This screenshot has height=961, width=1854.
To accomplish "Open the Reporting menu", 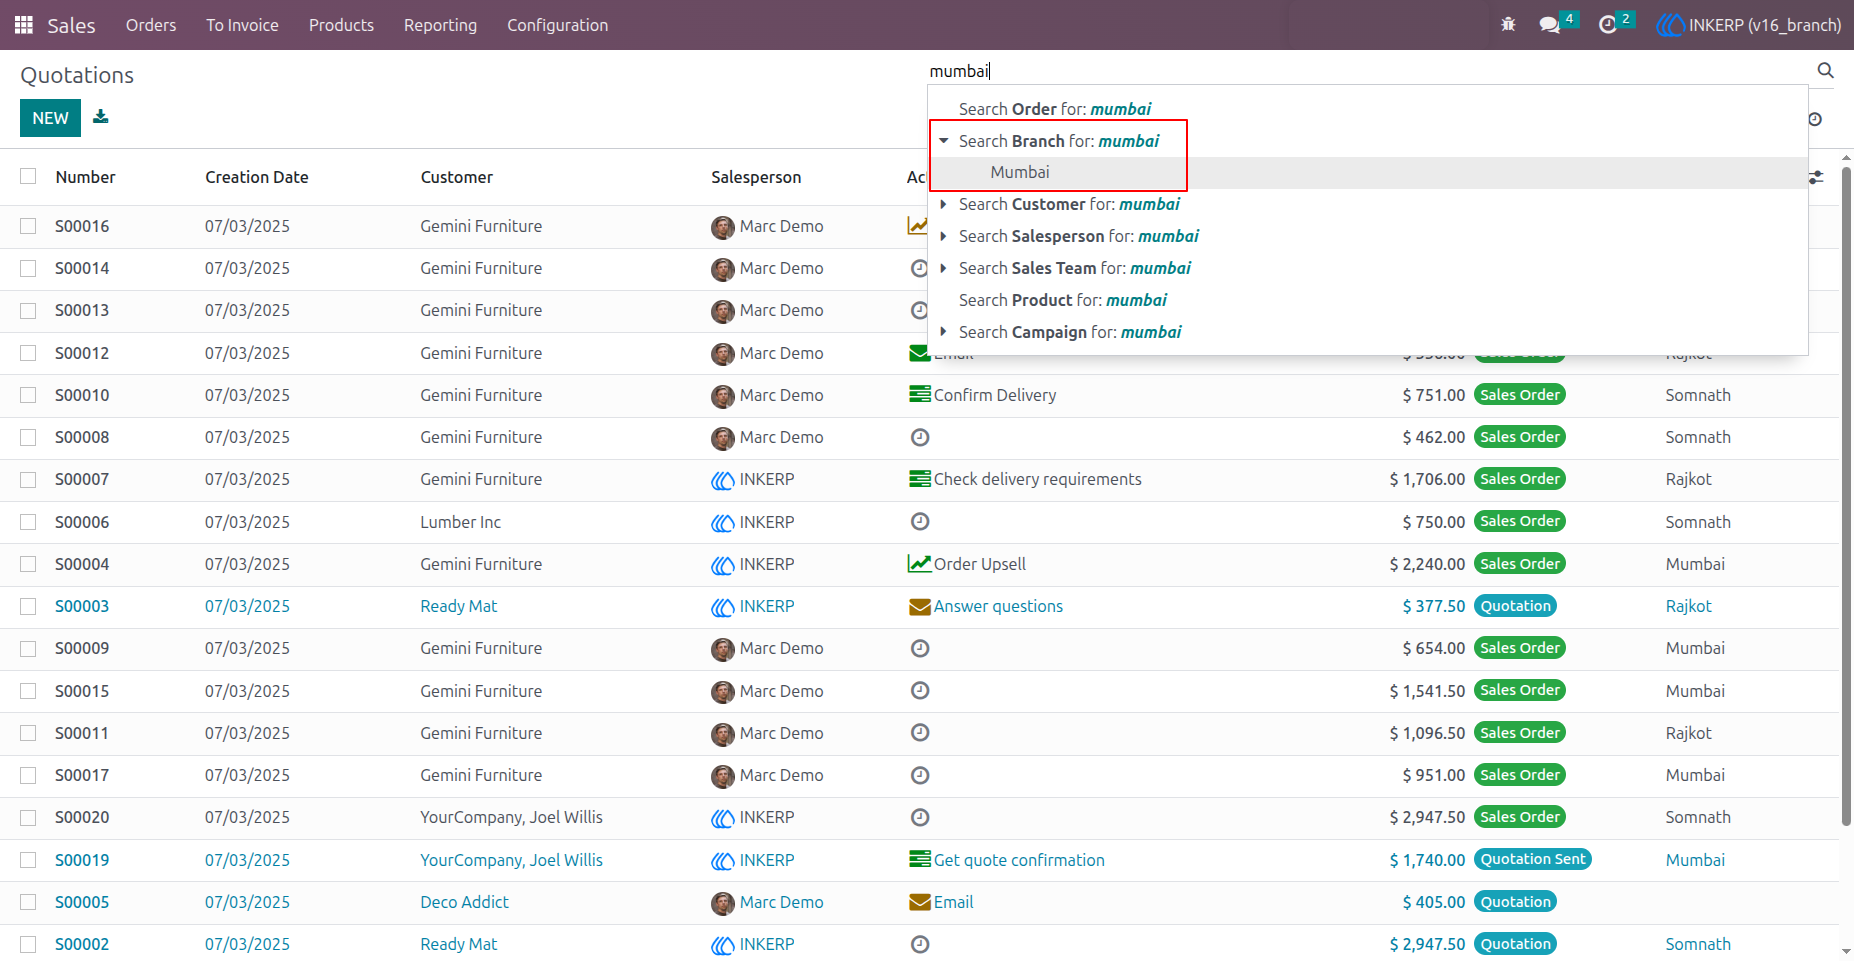I will (440, 25).
